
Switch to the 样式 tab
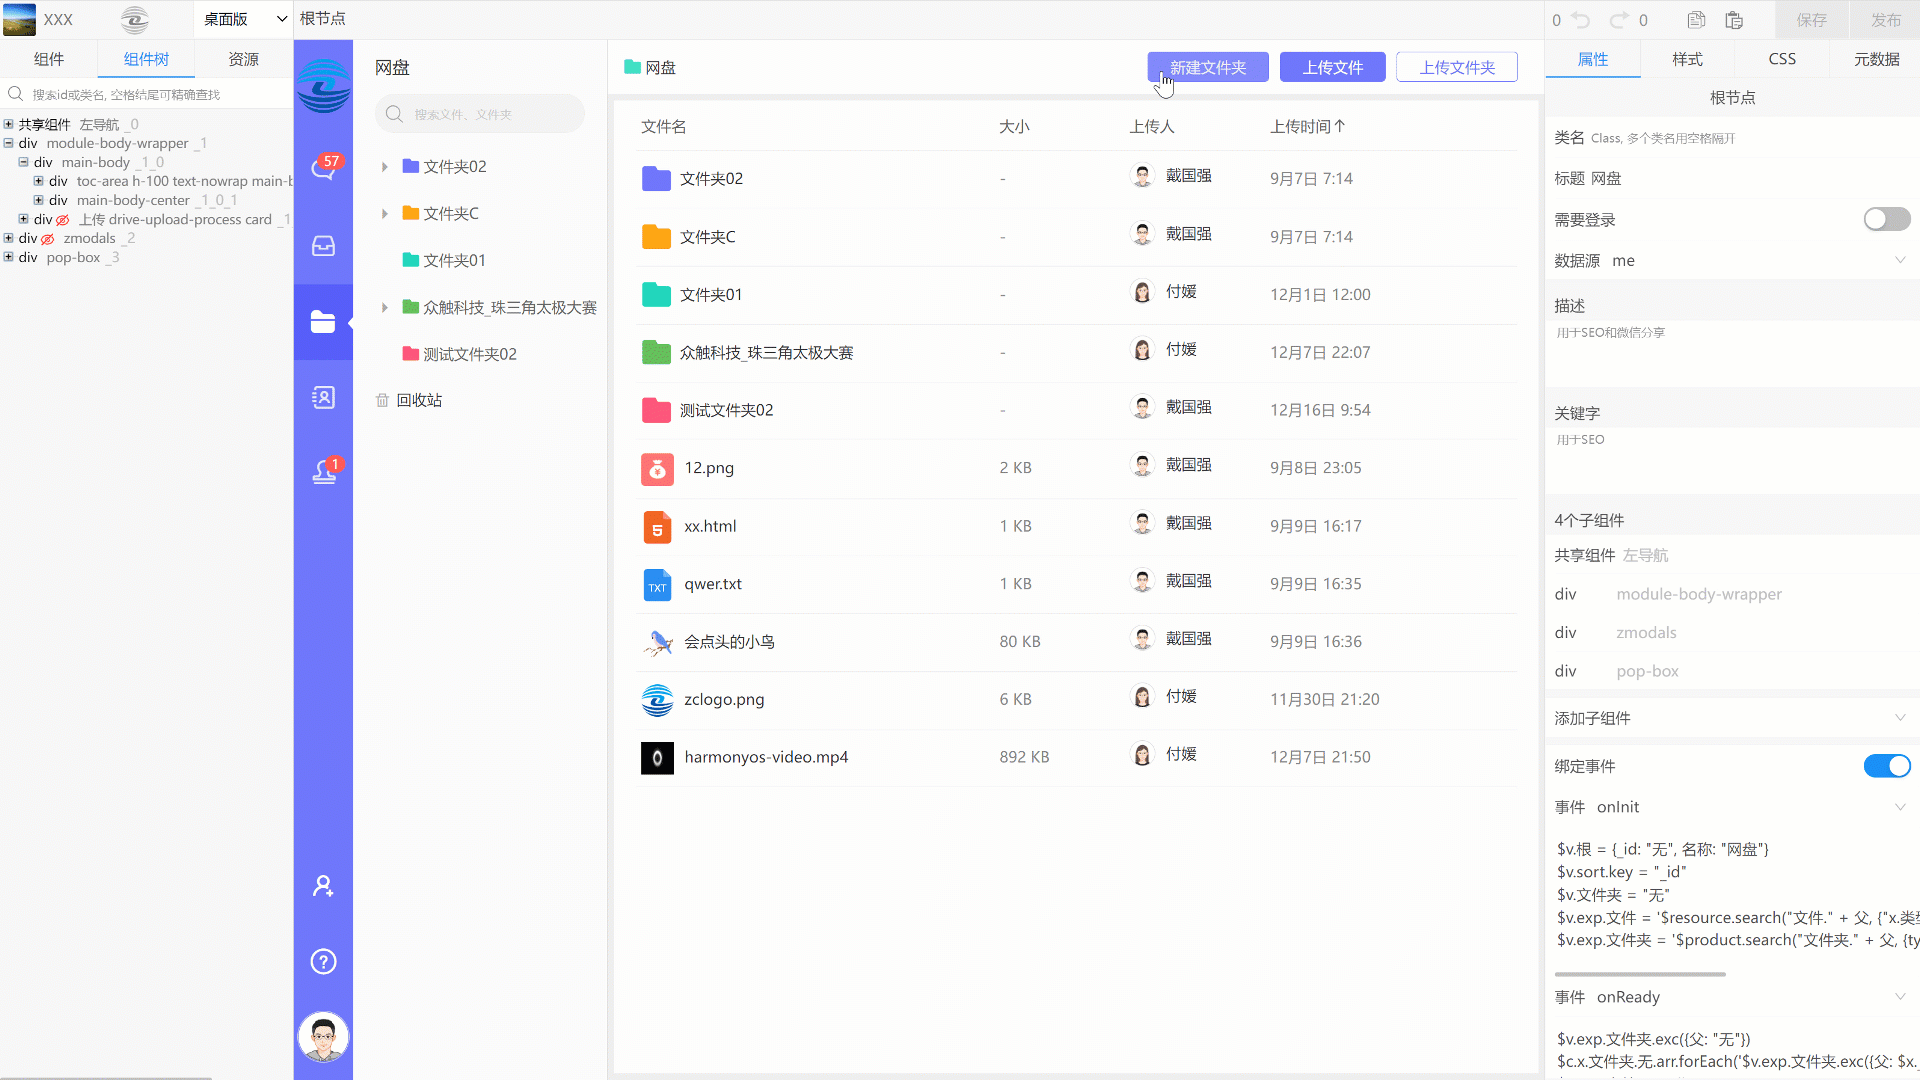(1687, 59)
